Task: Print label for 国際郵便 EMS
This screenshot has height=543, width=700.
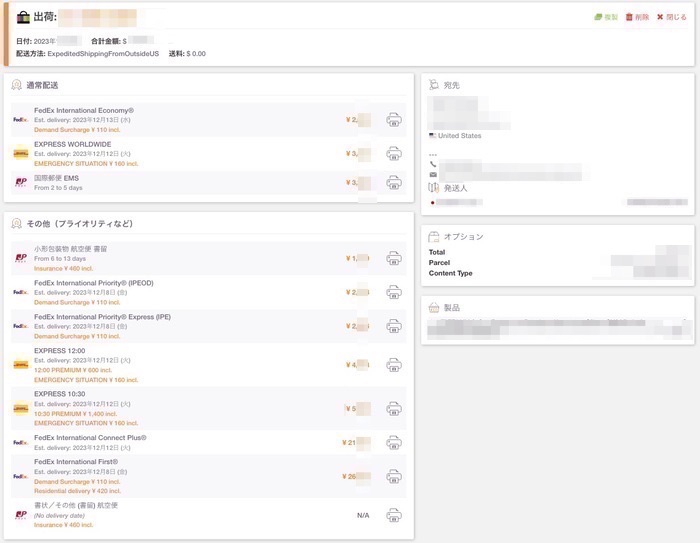Action: click(x=394, y=183)
